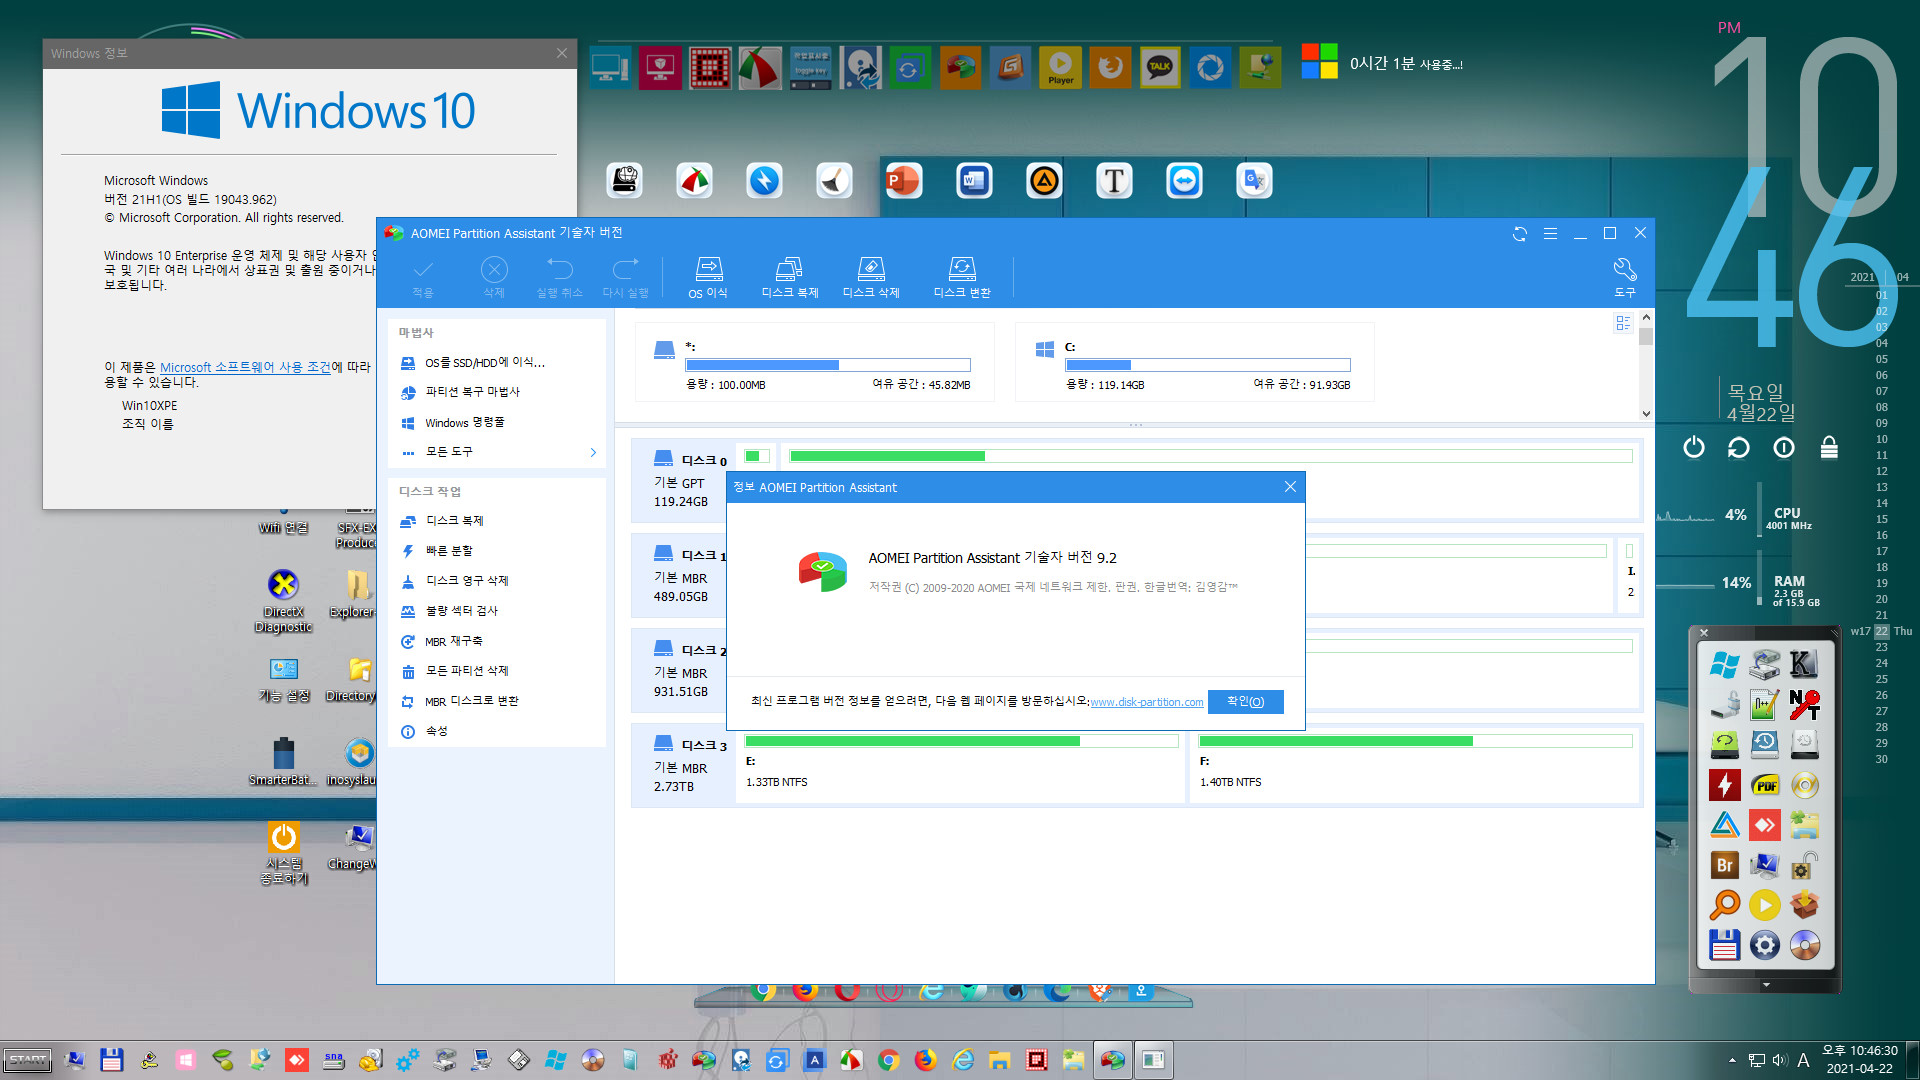
Task: Select the *: 100MB partition card
Action: (814, 363)
